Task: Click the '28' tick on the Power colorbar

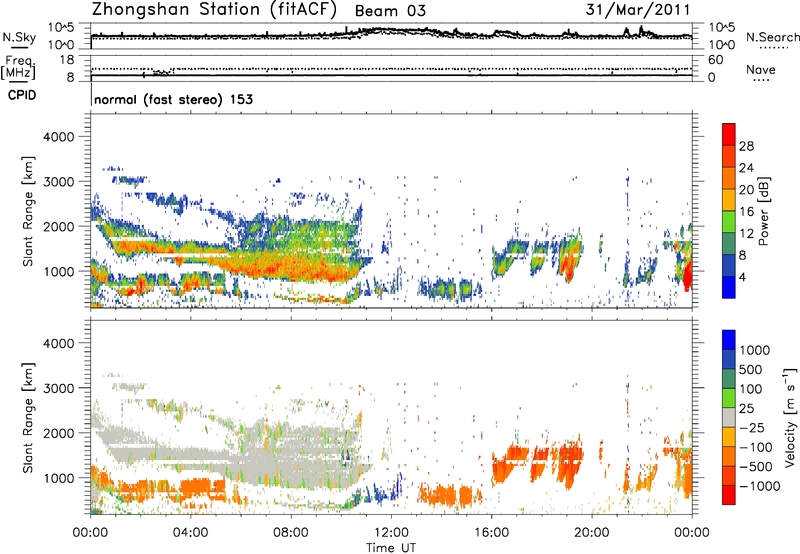Action: tap(746, 146)
